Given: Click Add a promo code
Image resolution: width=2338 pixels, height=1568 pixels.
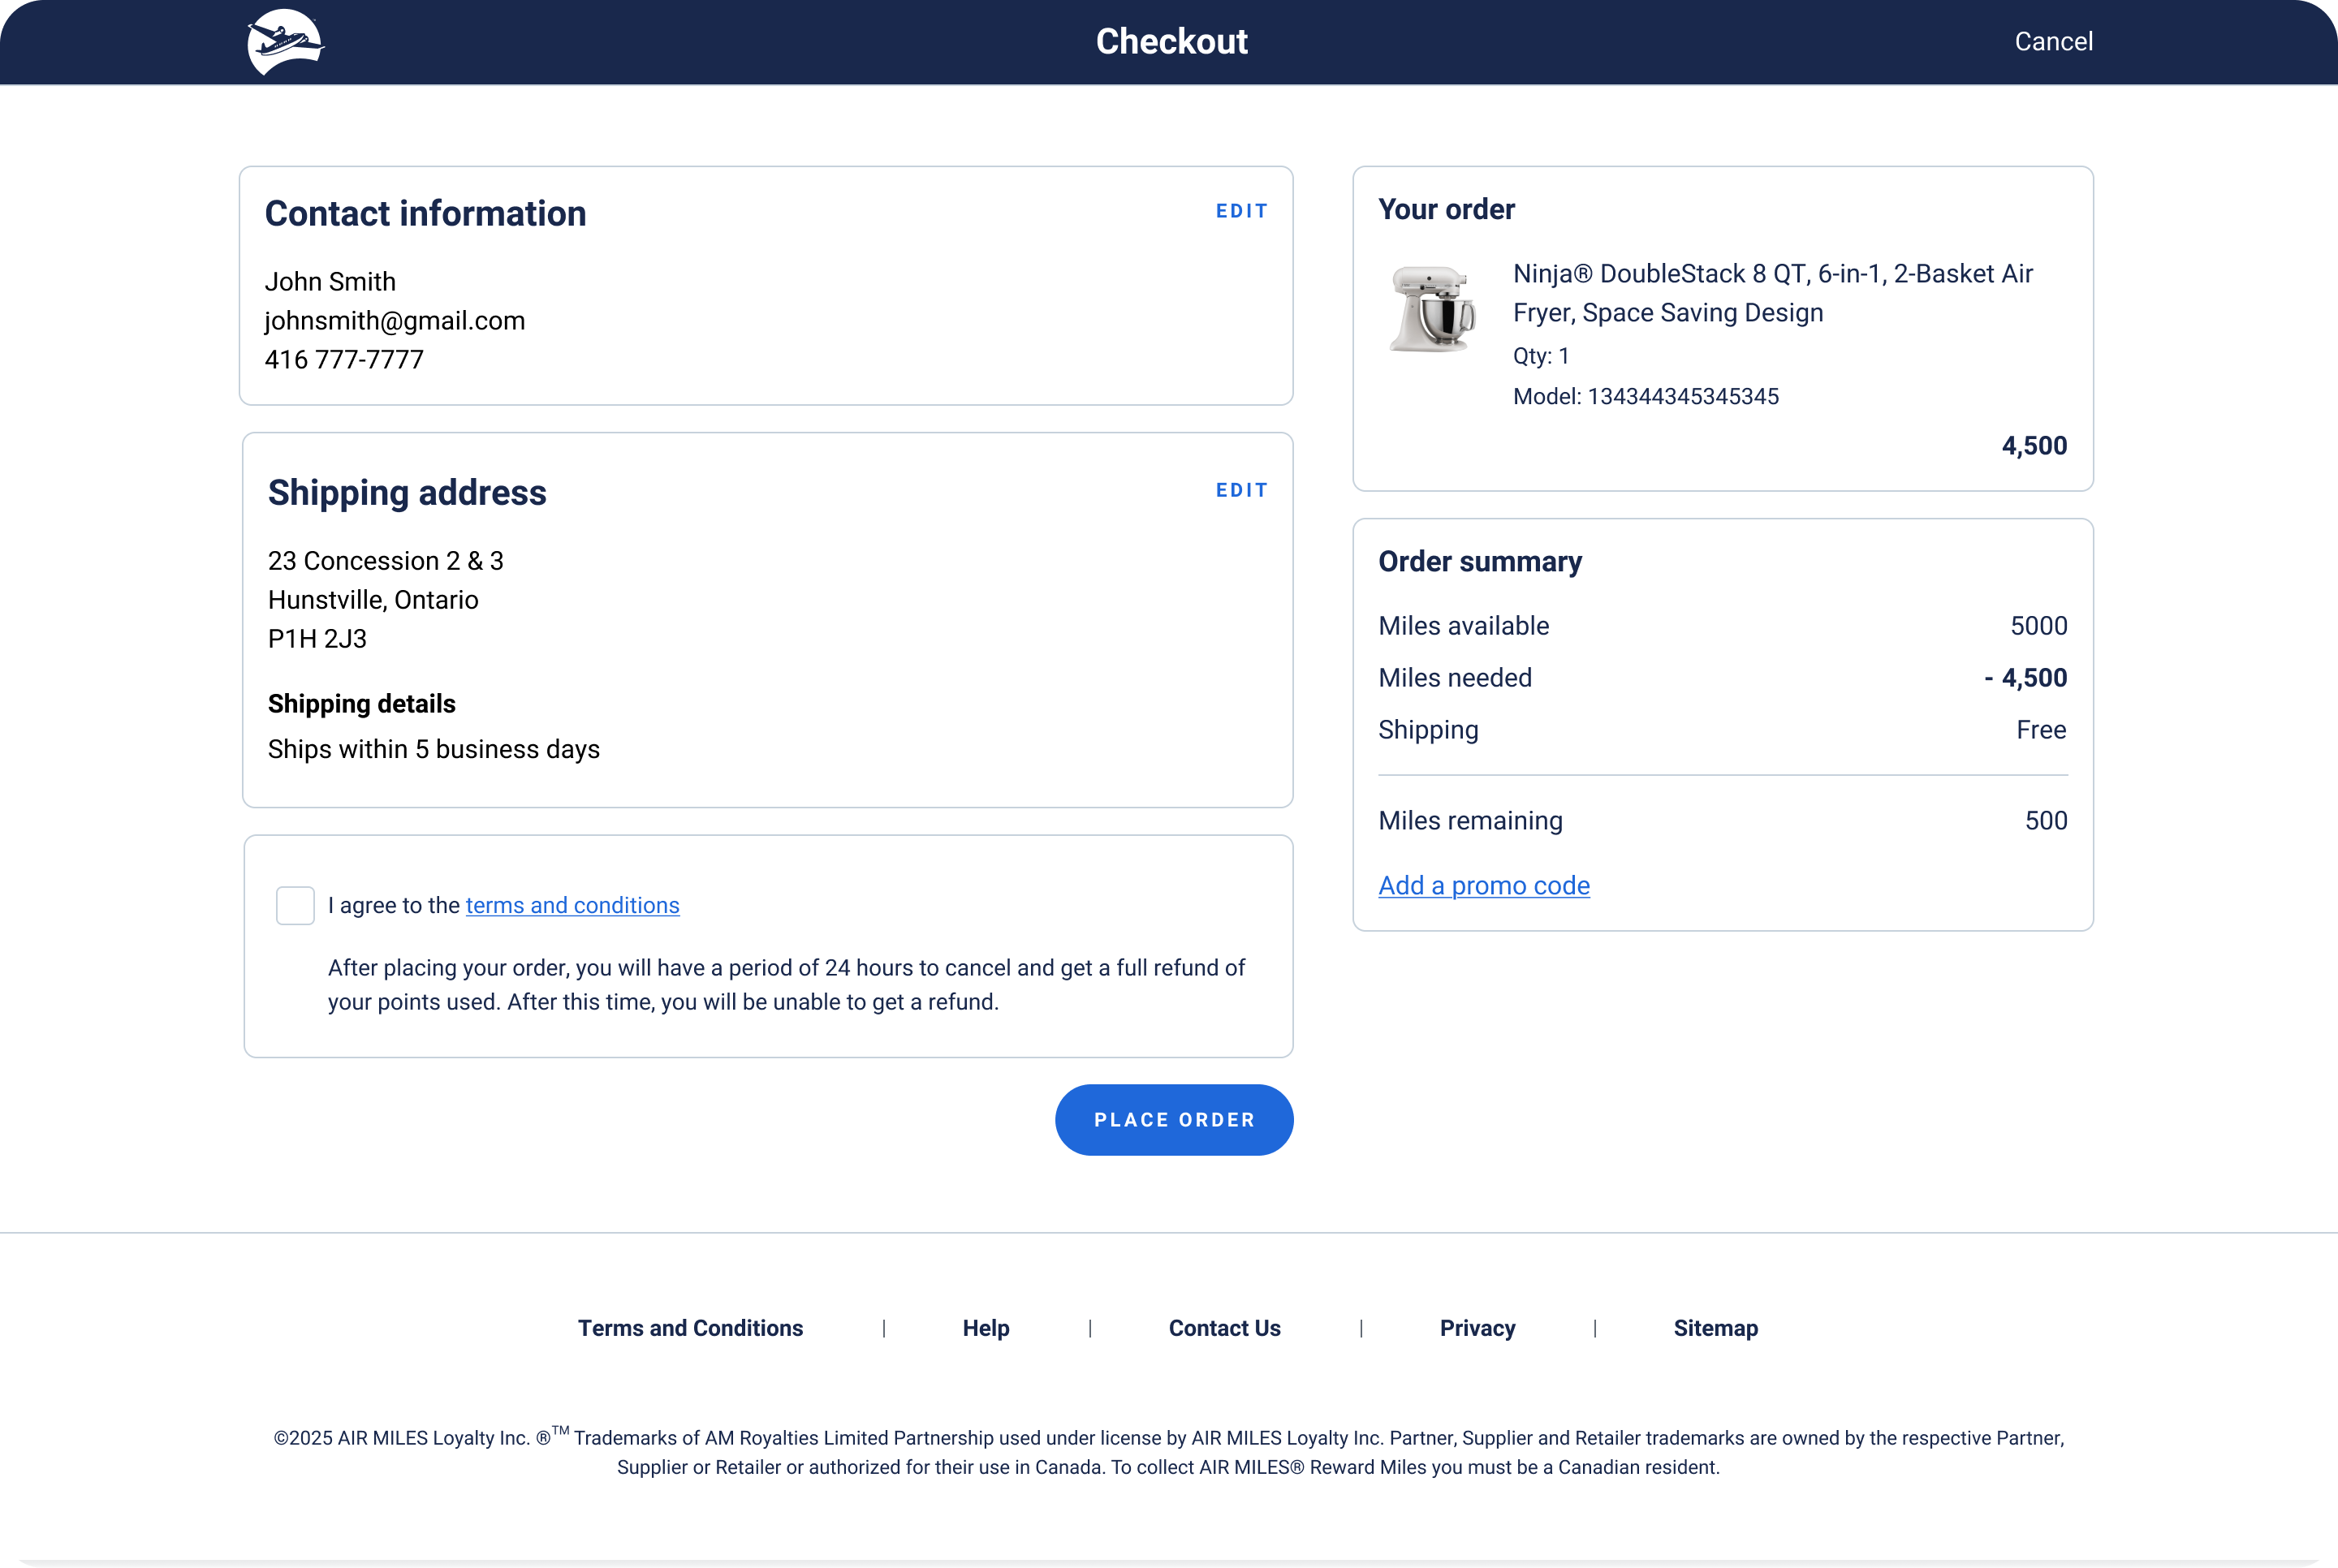Looking at the screenshot, I should pyautogui.click(x=1484, y=885).
